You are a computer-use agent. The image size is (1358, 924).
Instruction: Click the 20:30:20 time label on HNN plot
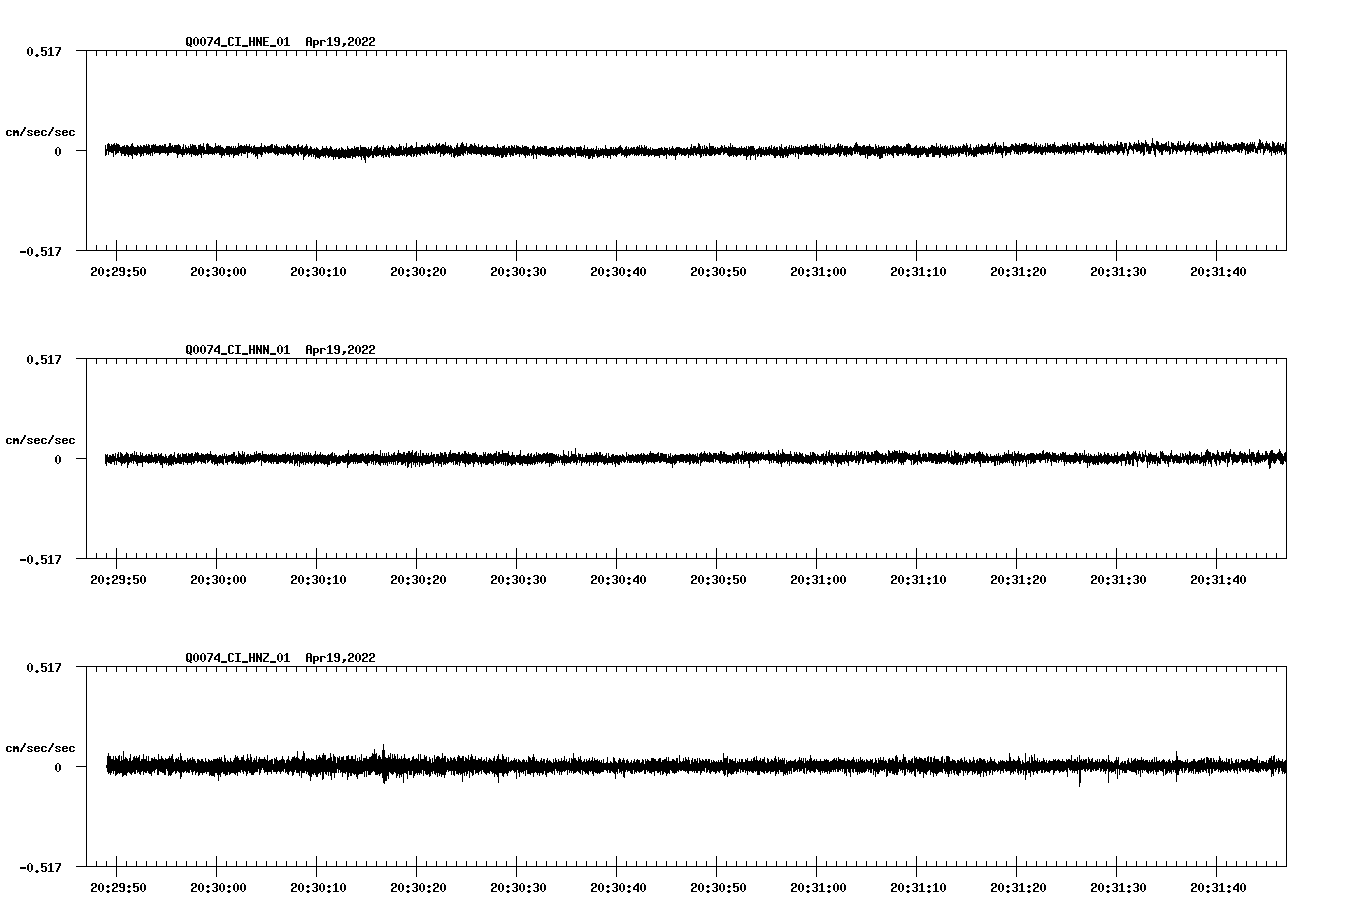point(418,580)
